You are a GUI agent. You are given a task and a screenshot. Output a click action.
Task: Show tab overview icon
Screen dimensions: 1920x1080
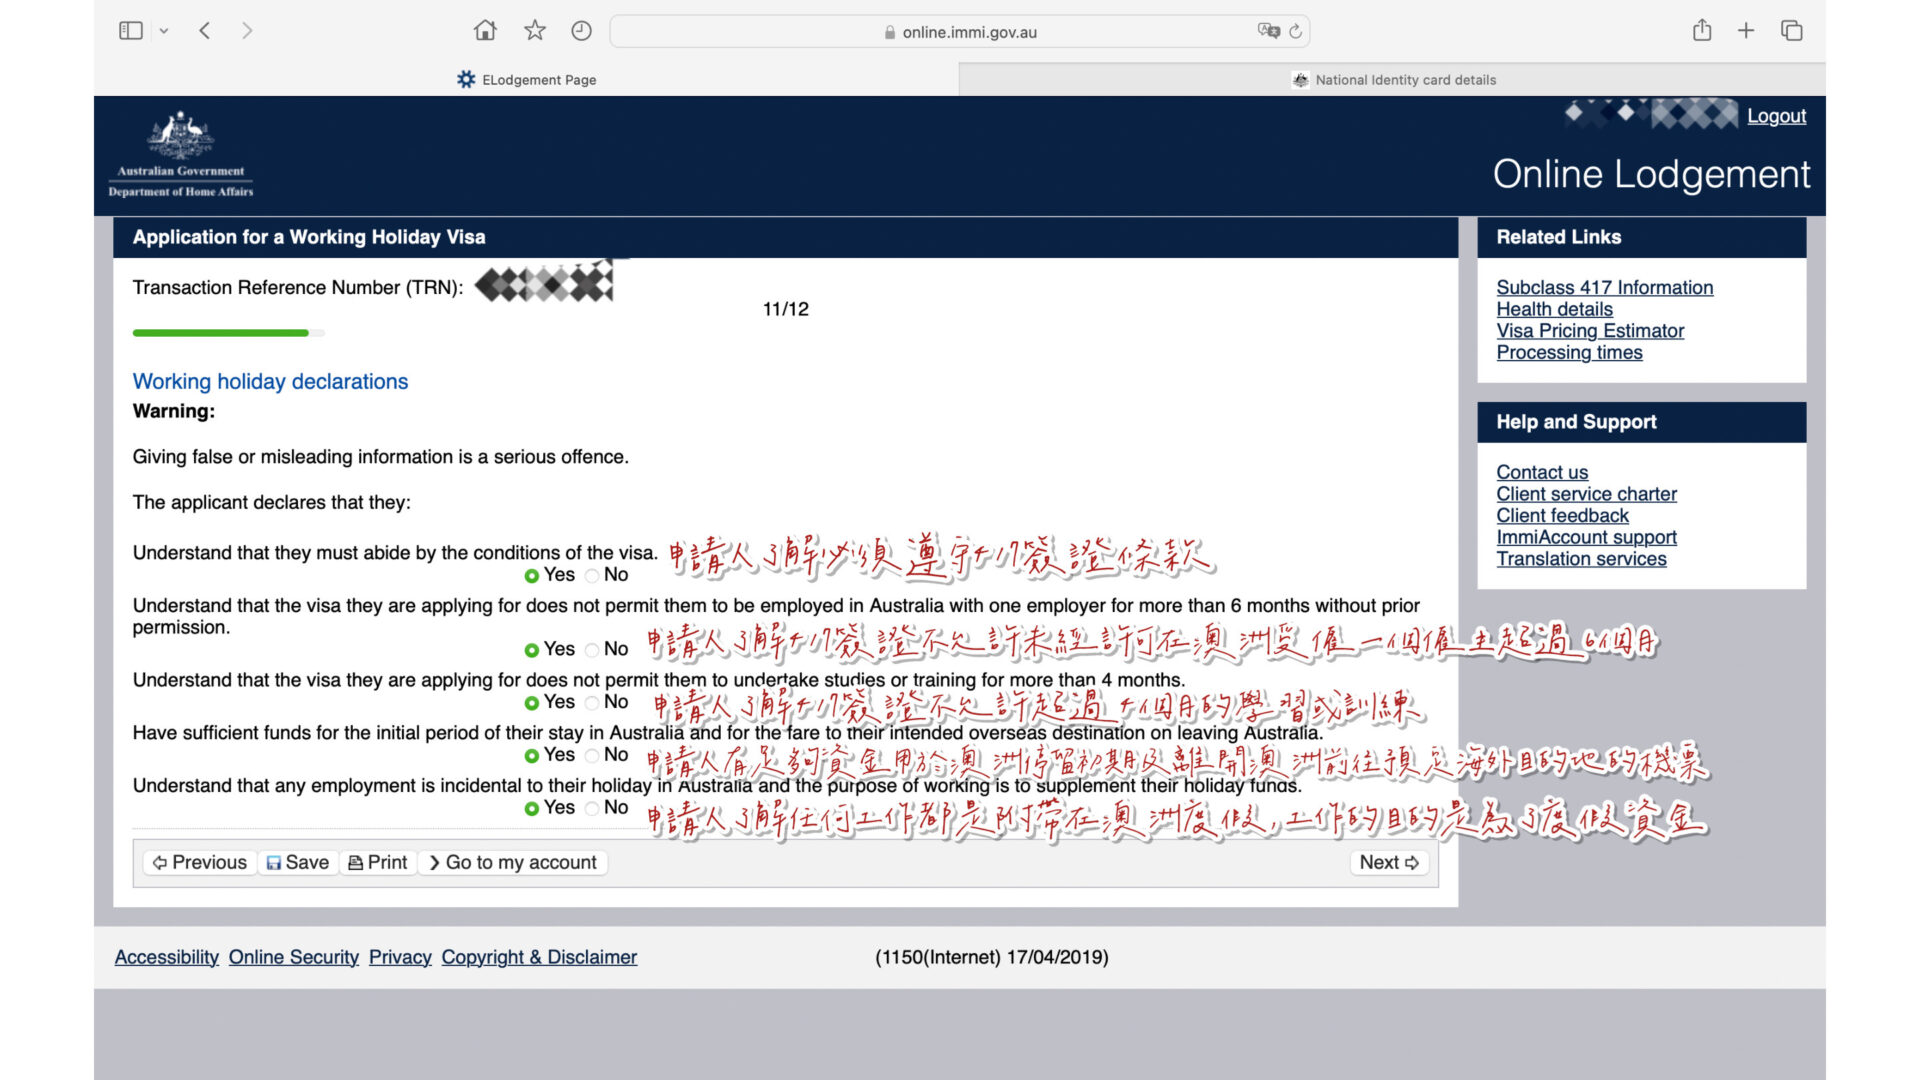[1792, 31]
